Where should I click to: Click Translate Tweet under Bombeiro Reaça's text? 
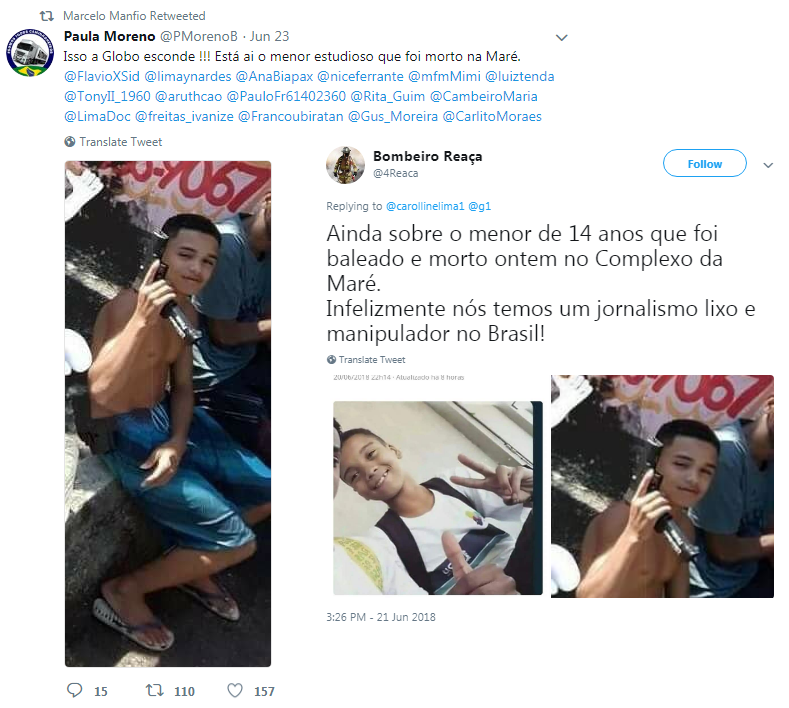coord(372,360)
